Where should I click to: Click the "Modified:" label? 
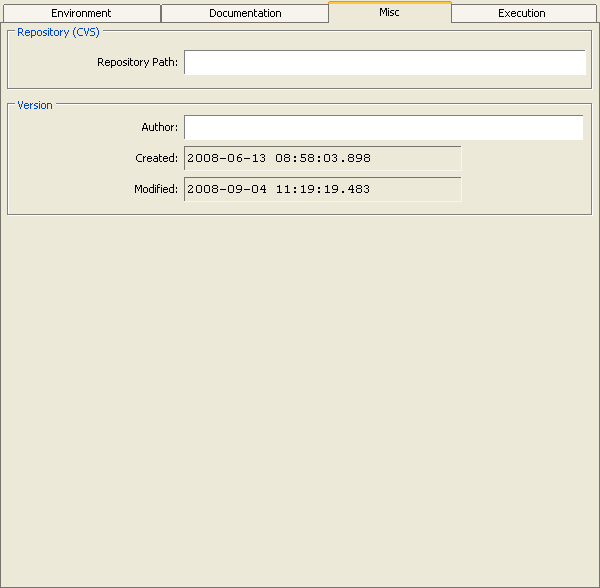click(155, 189)
